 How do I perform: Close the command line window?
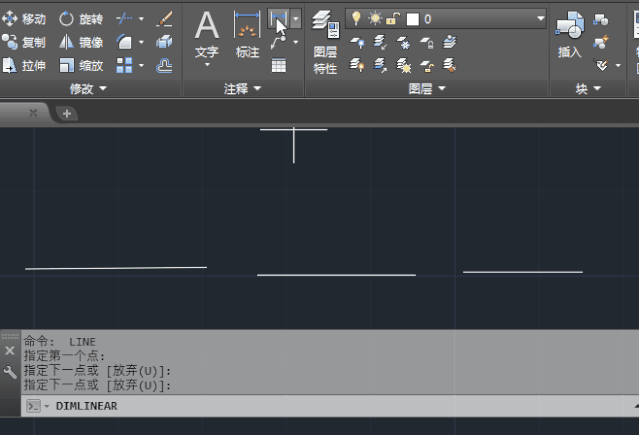[10, 351]
